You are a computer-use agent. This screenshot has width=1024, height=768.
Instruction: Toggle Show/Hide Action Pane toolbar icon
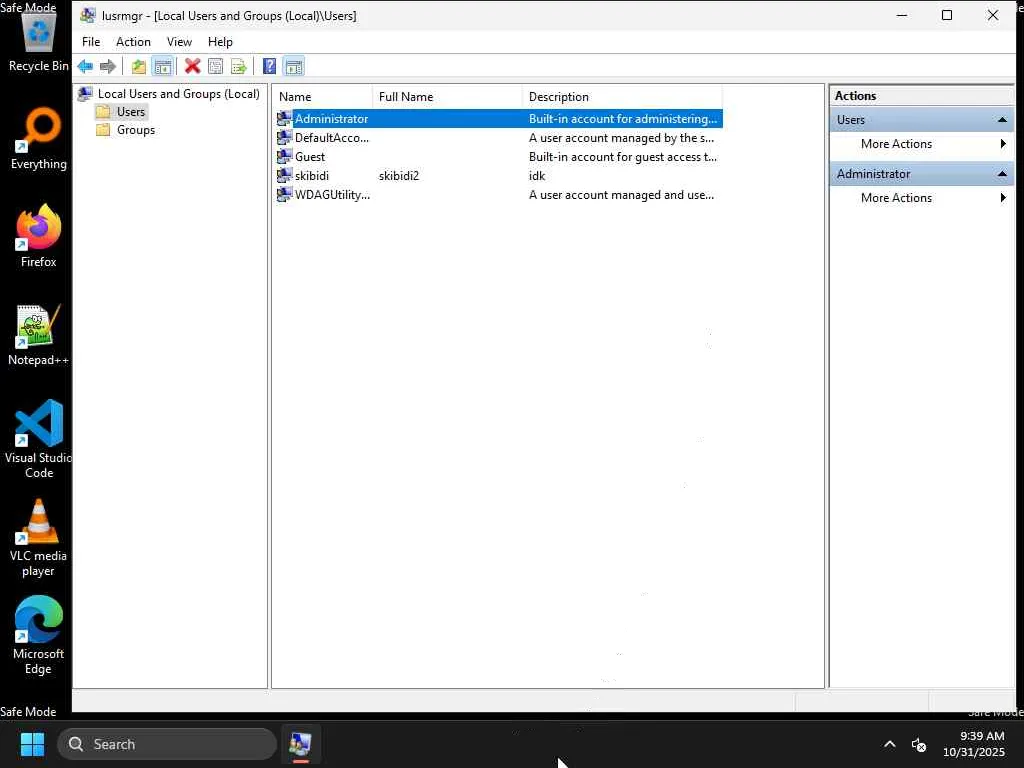294,66
